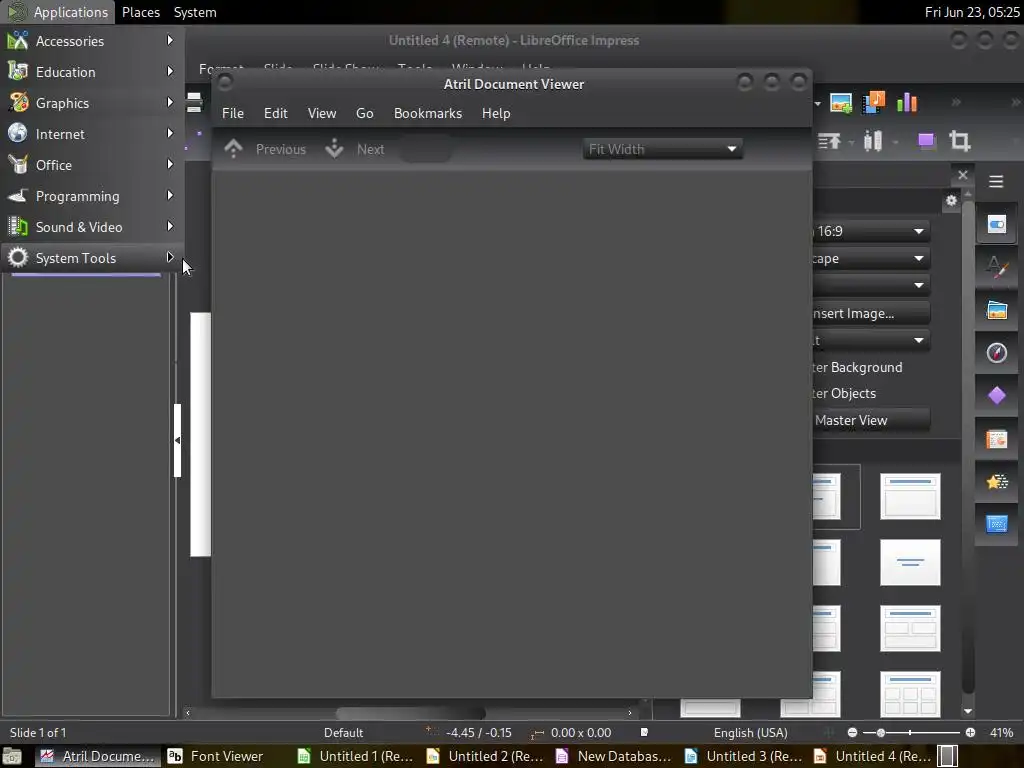Click the distribute objects icon in Impress toolbar
The image size is (1024, 768).
pyautogui.click(x=872, y=140)
